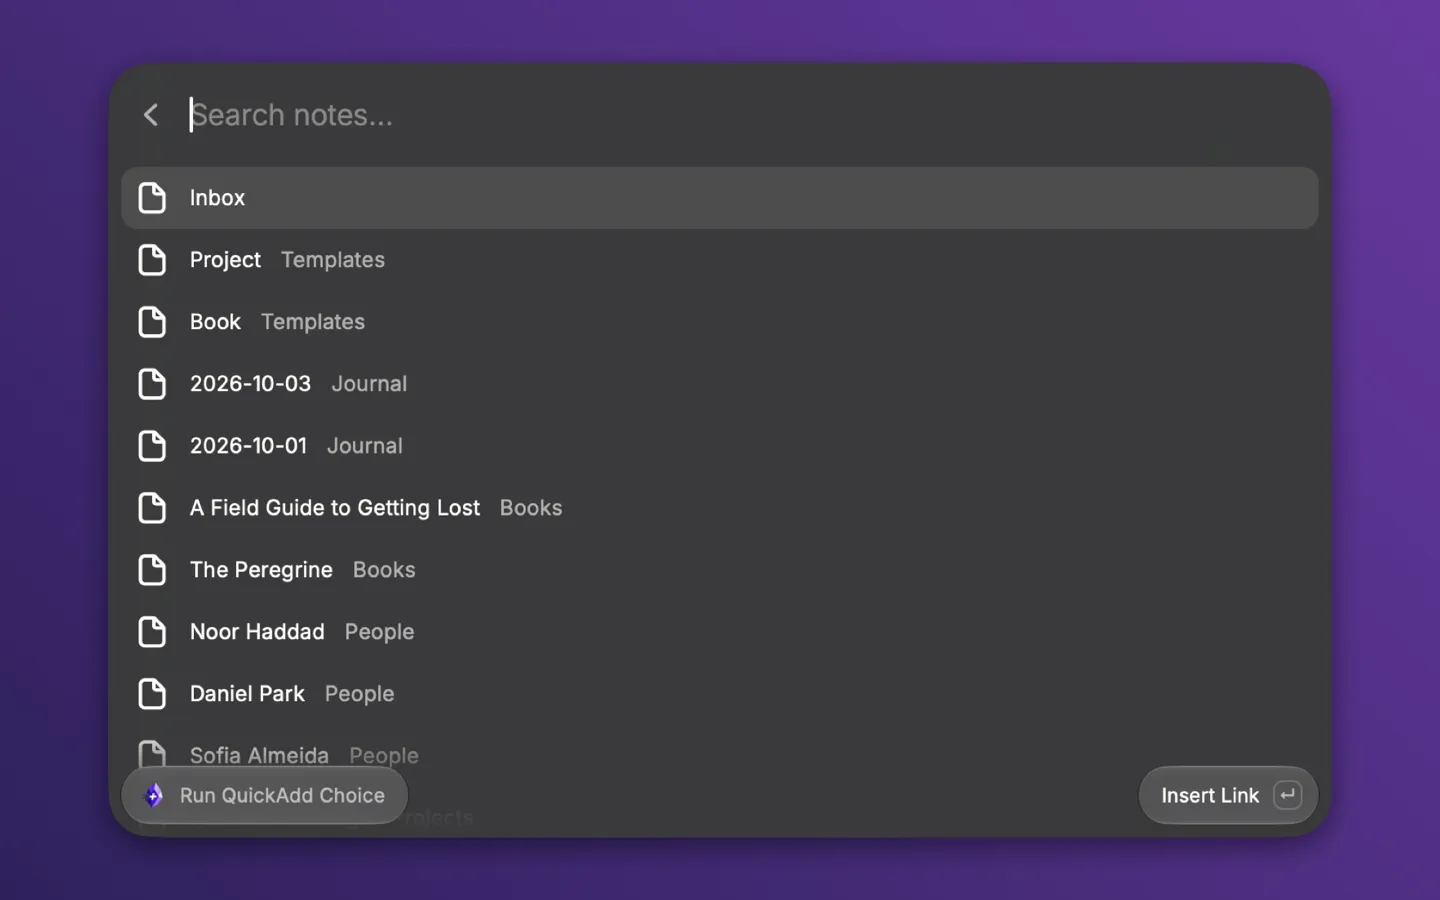Pick A Field Guide to Getting Lost
The height and width of the screenshot is (900, 1440).
click(720, 508)
